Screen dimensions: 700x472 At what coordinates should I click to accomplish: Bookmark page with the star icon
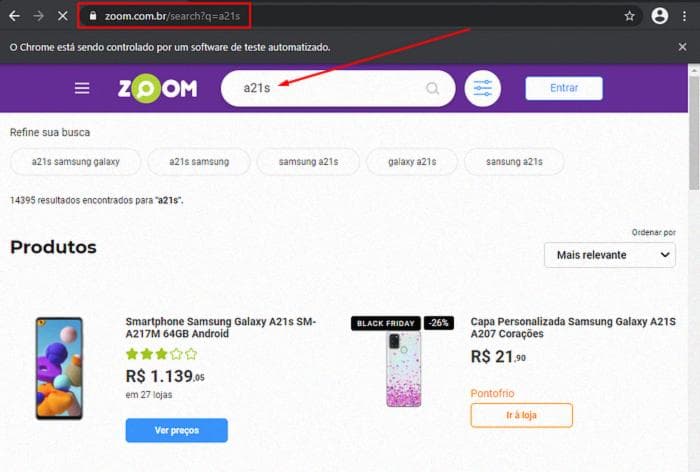(x=629, y=16)
